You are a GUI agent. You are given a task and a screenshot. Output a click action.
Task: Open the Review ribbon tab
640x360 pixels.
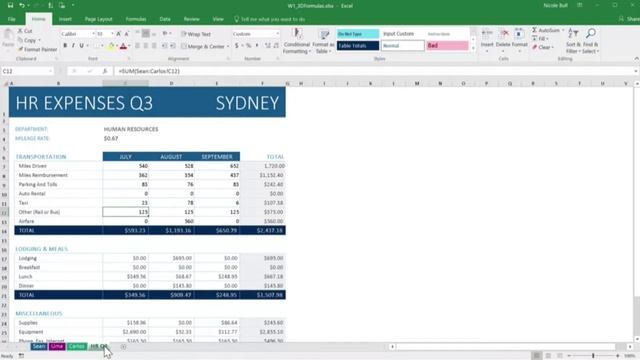(x=191, y=19)
